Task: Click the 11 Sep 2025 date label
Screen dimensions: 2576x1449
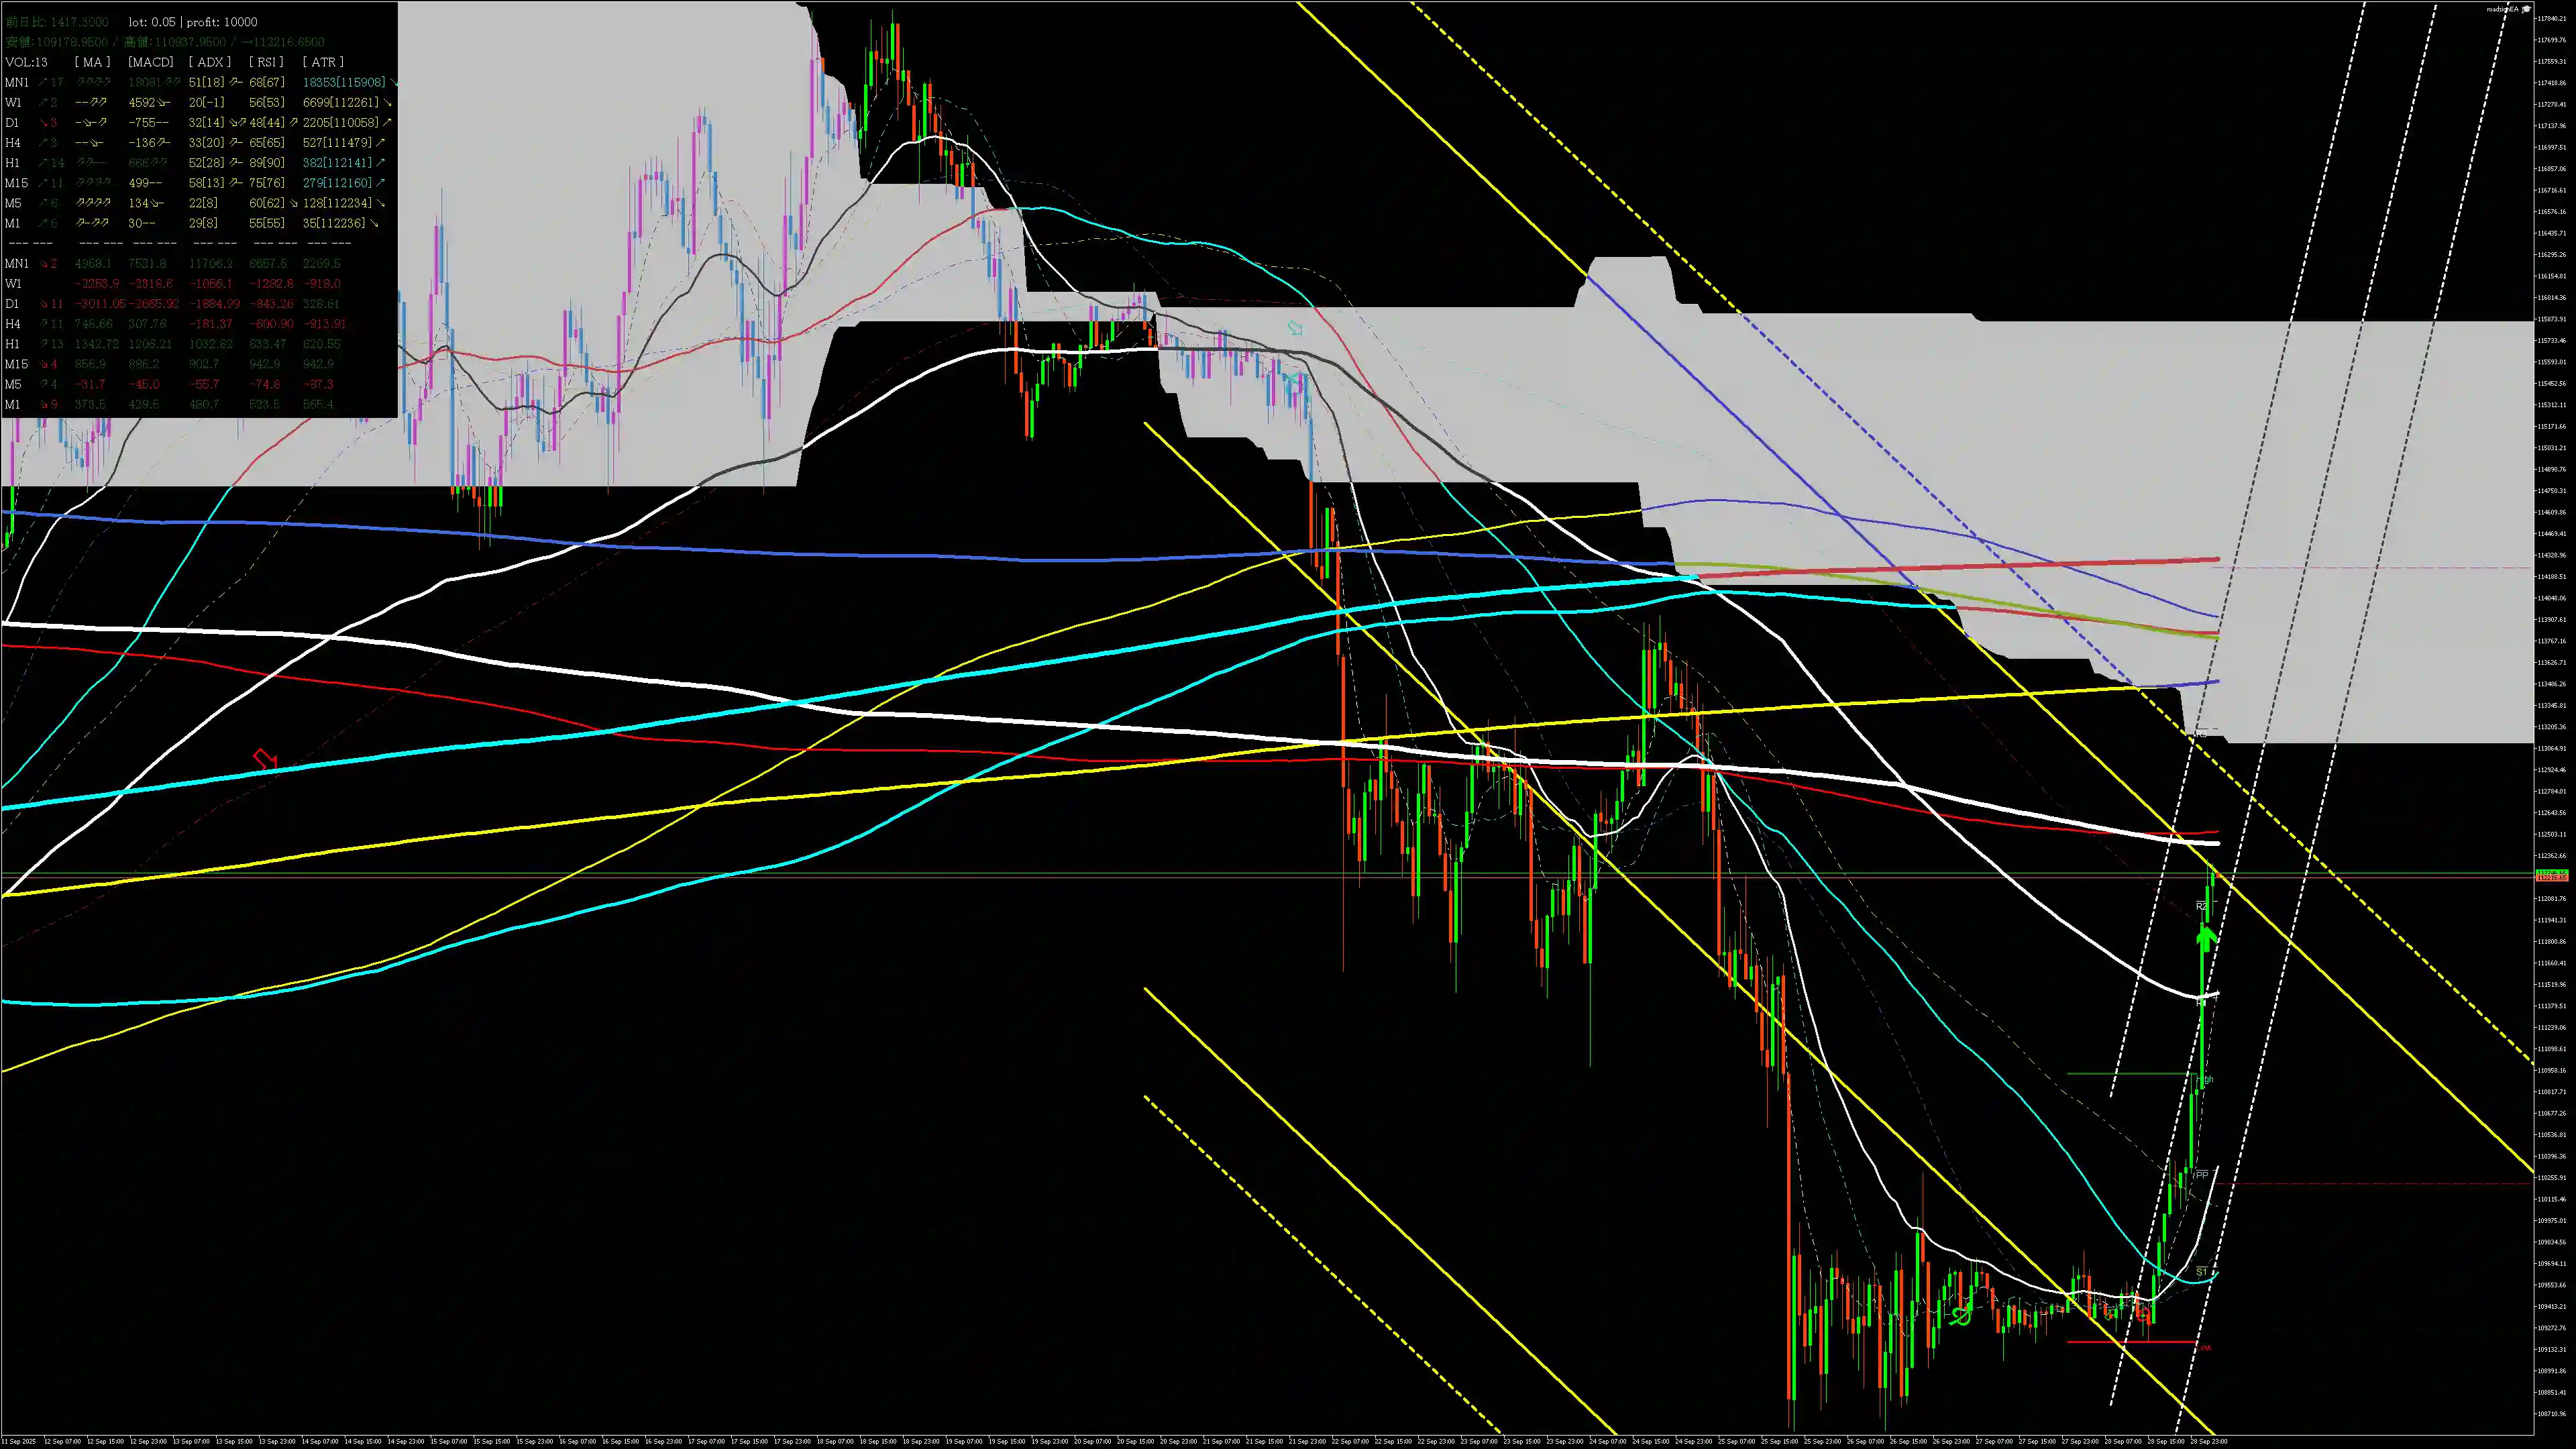Action: pos(18,1441)
